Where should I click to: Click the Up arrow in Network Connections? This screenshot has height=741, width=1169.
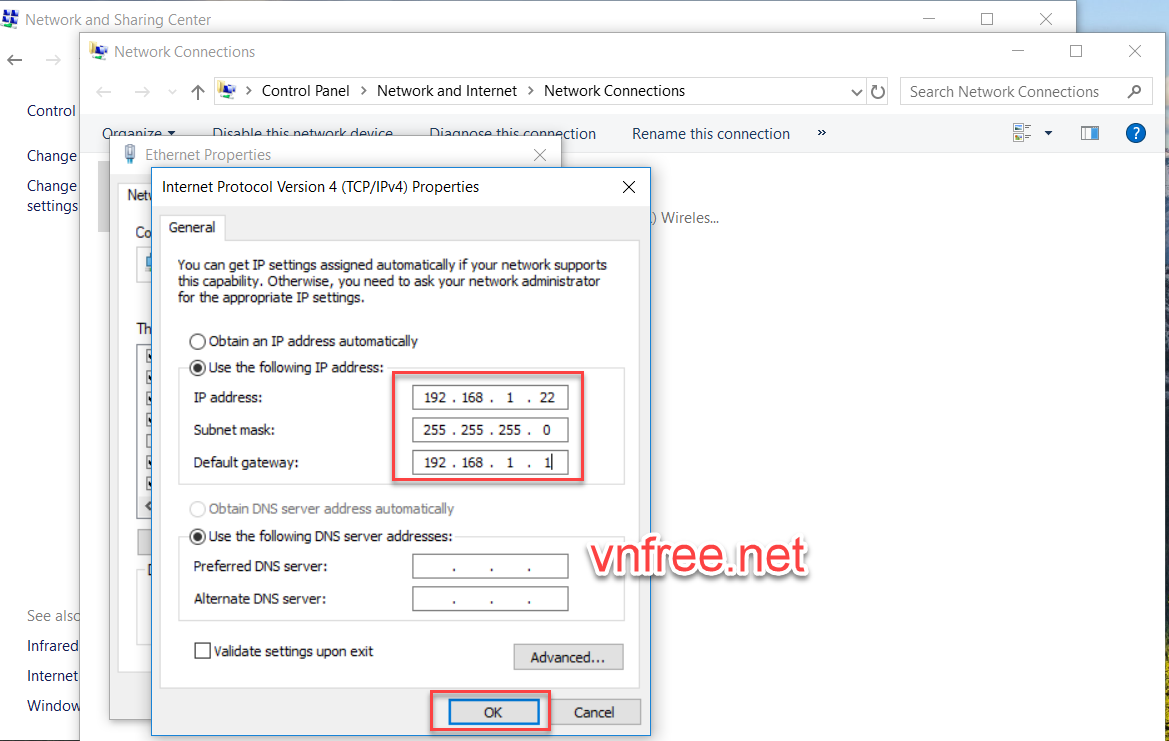click(197, 92)
